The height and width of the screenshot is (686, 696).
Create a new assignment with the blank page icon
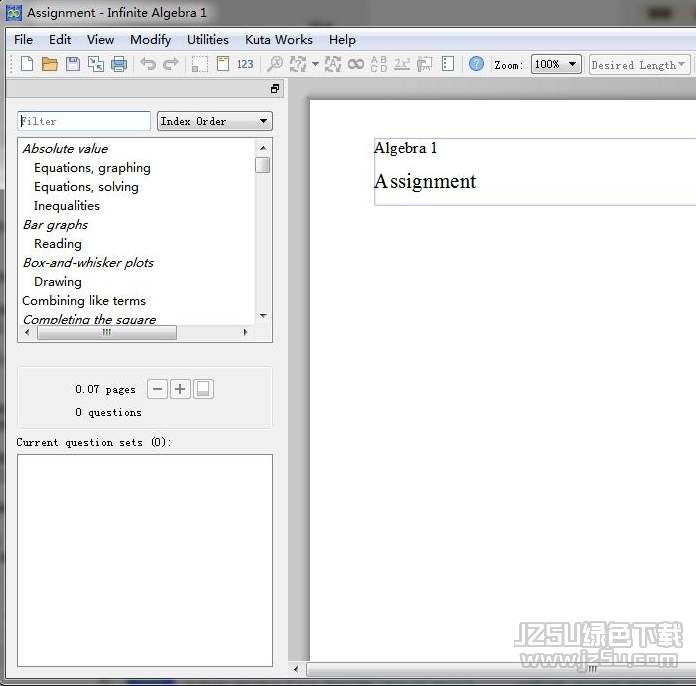click(27, 64)
